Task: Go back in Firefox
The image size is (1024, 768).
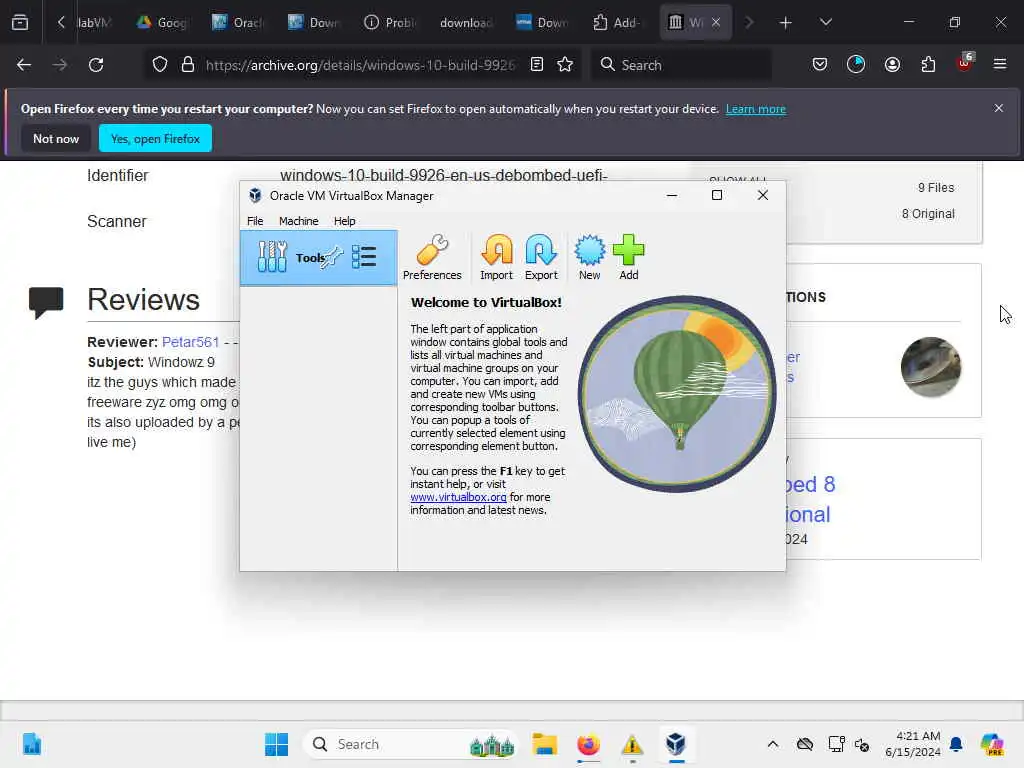Action: click(24, 65)
